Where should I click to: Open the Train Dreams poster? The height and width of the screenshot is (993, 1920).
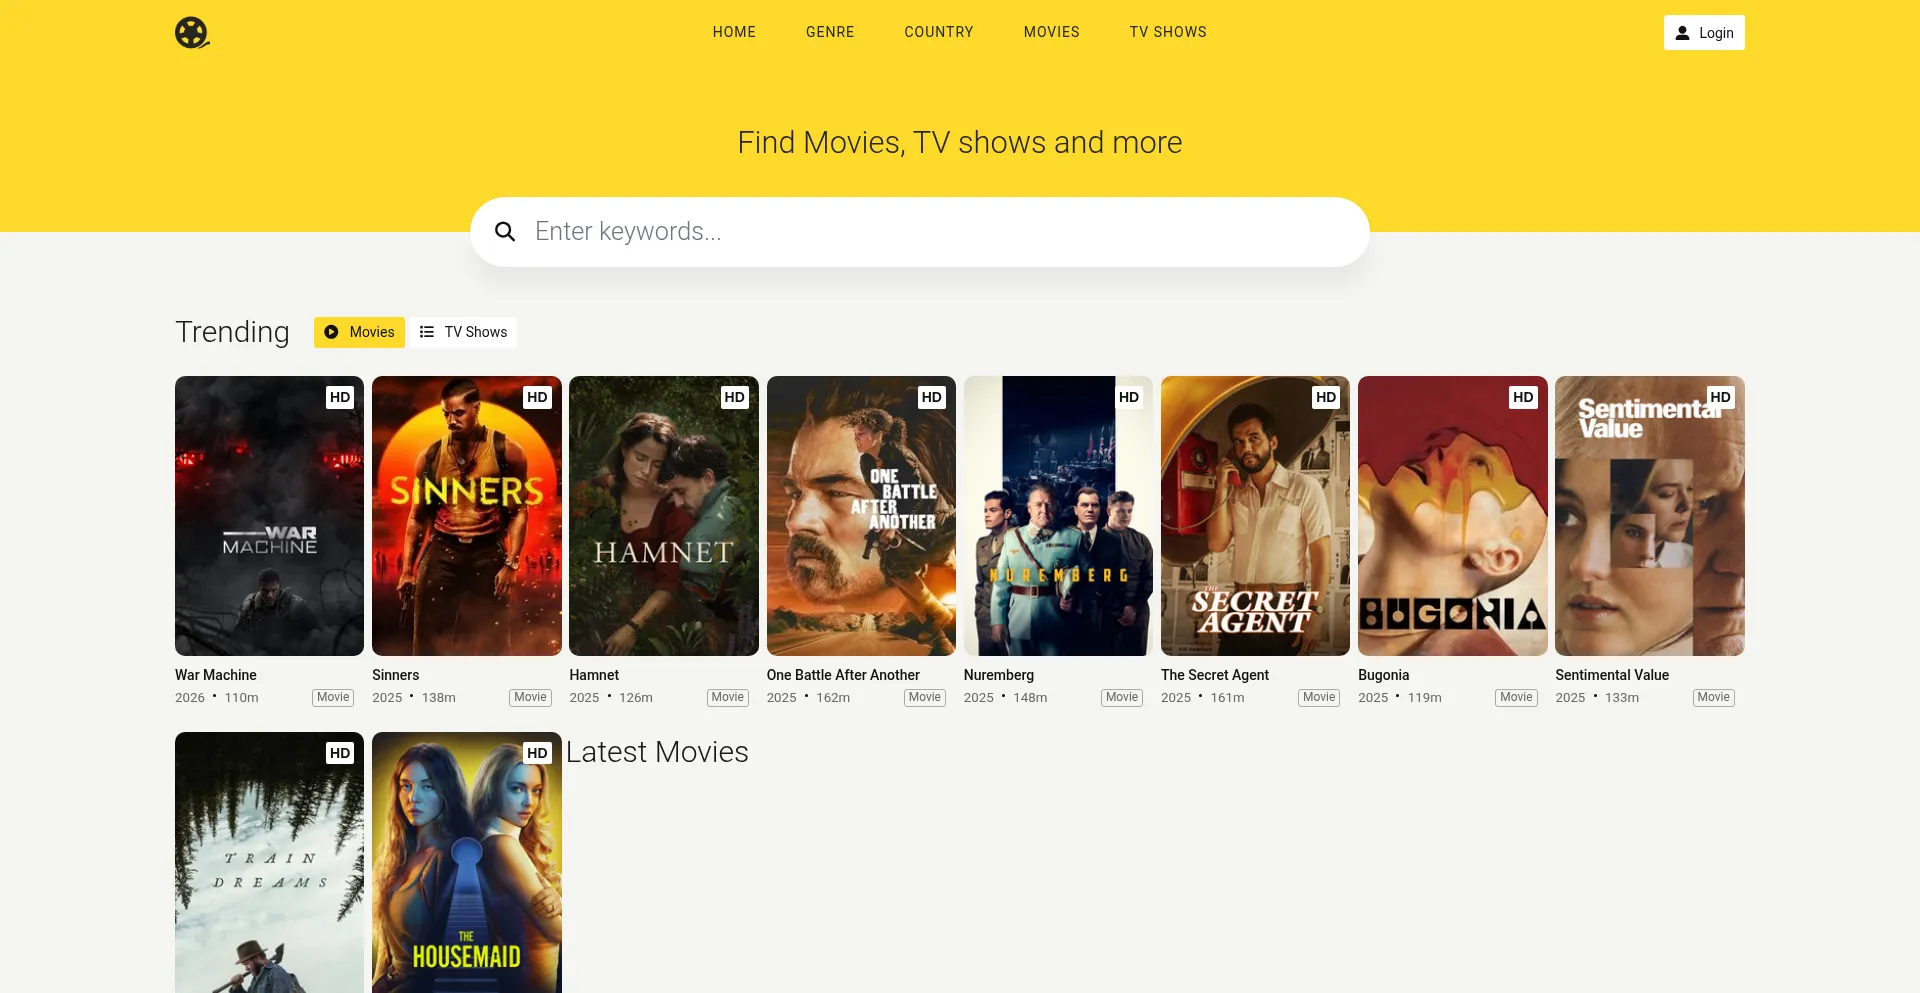pyautogui.click(x=269, y=862)
